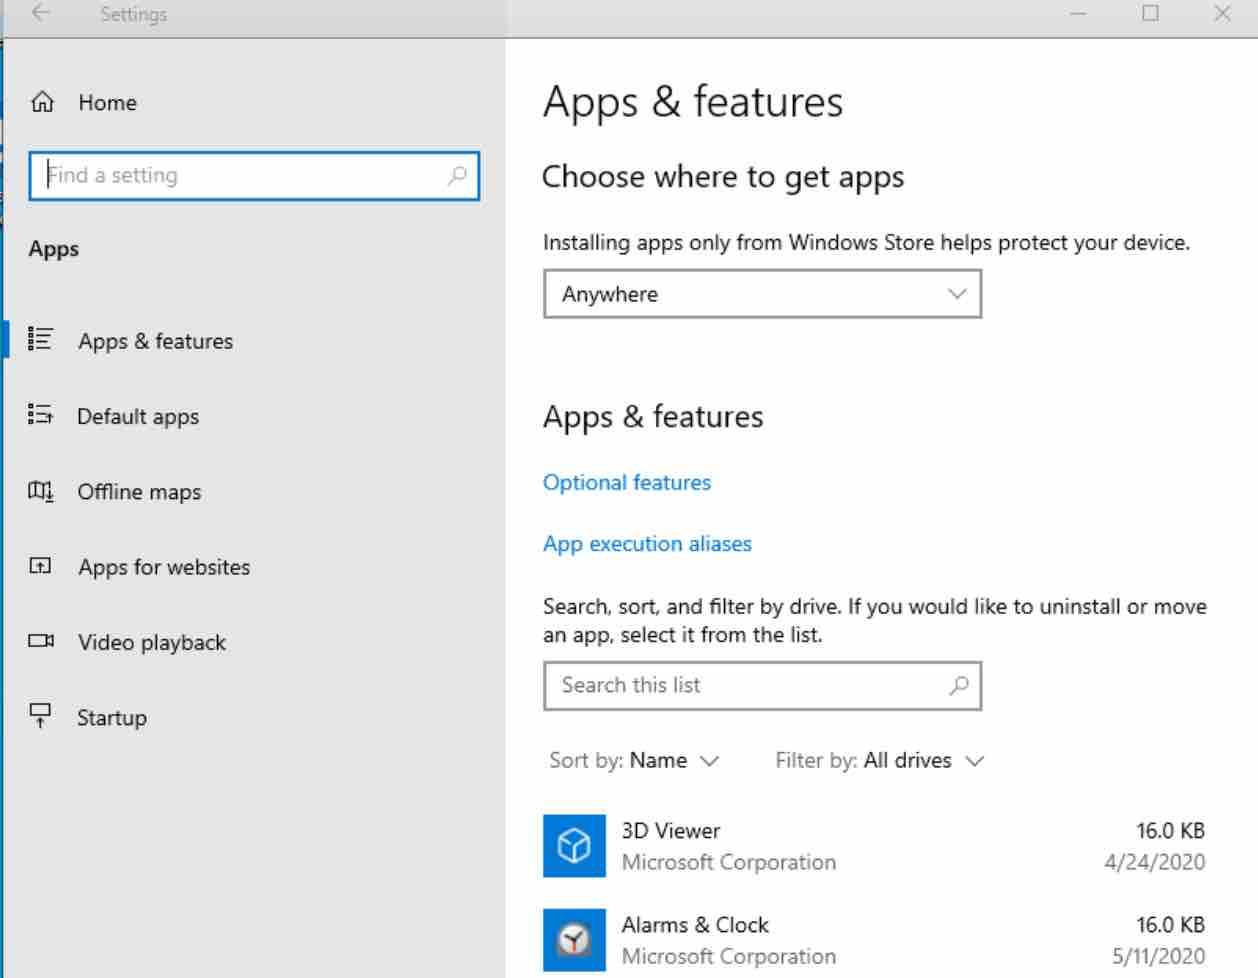Click the Offline maps icon
Viewport: 1258px width, 978px height.
[40, 490]
